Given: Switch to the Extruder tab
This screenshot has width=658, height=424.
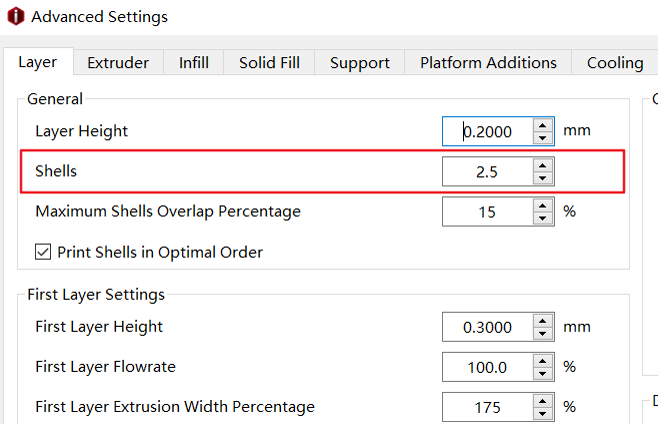Looking at the screenshot, I should point(118,63).
